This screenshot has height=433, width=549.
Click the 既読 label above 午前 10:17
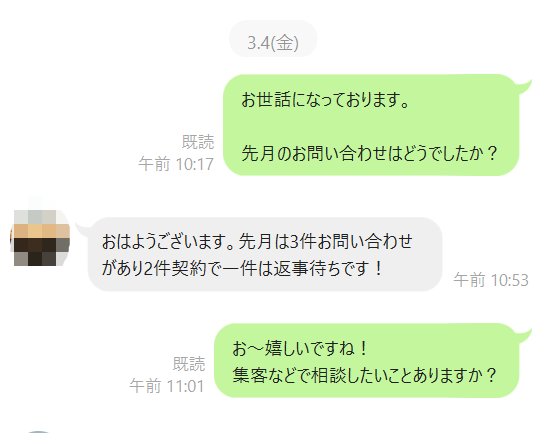pyautogui.click(x=198, y=142)
